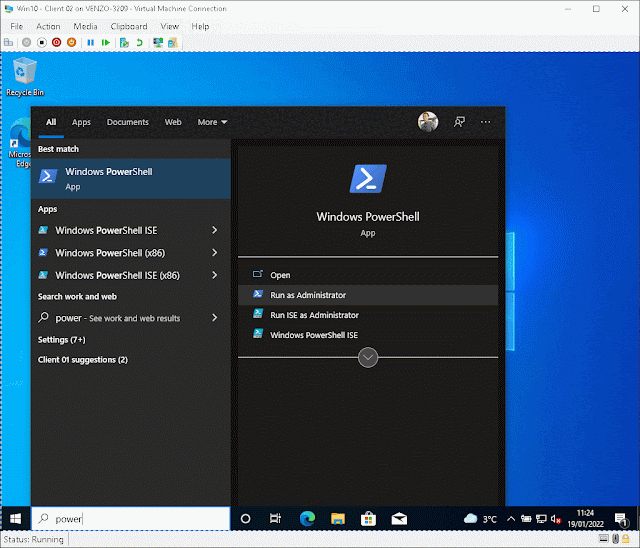Click the Enhanced Session toolbar icon
The height and width of the screenshot is (548, 640).
[158, 42]
